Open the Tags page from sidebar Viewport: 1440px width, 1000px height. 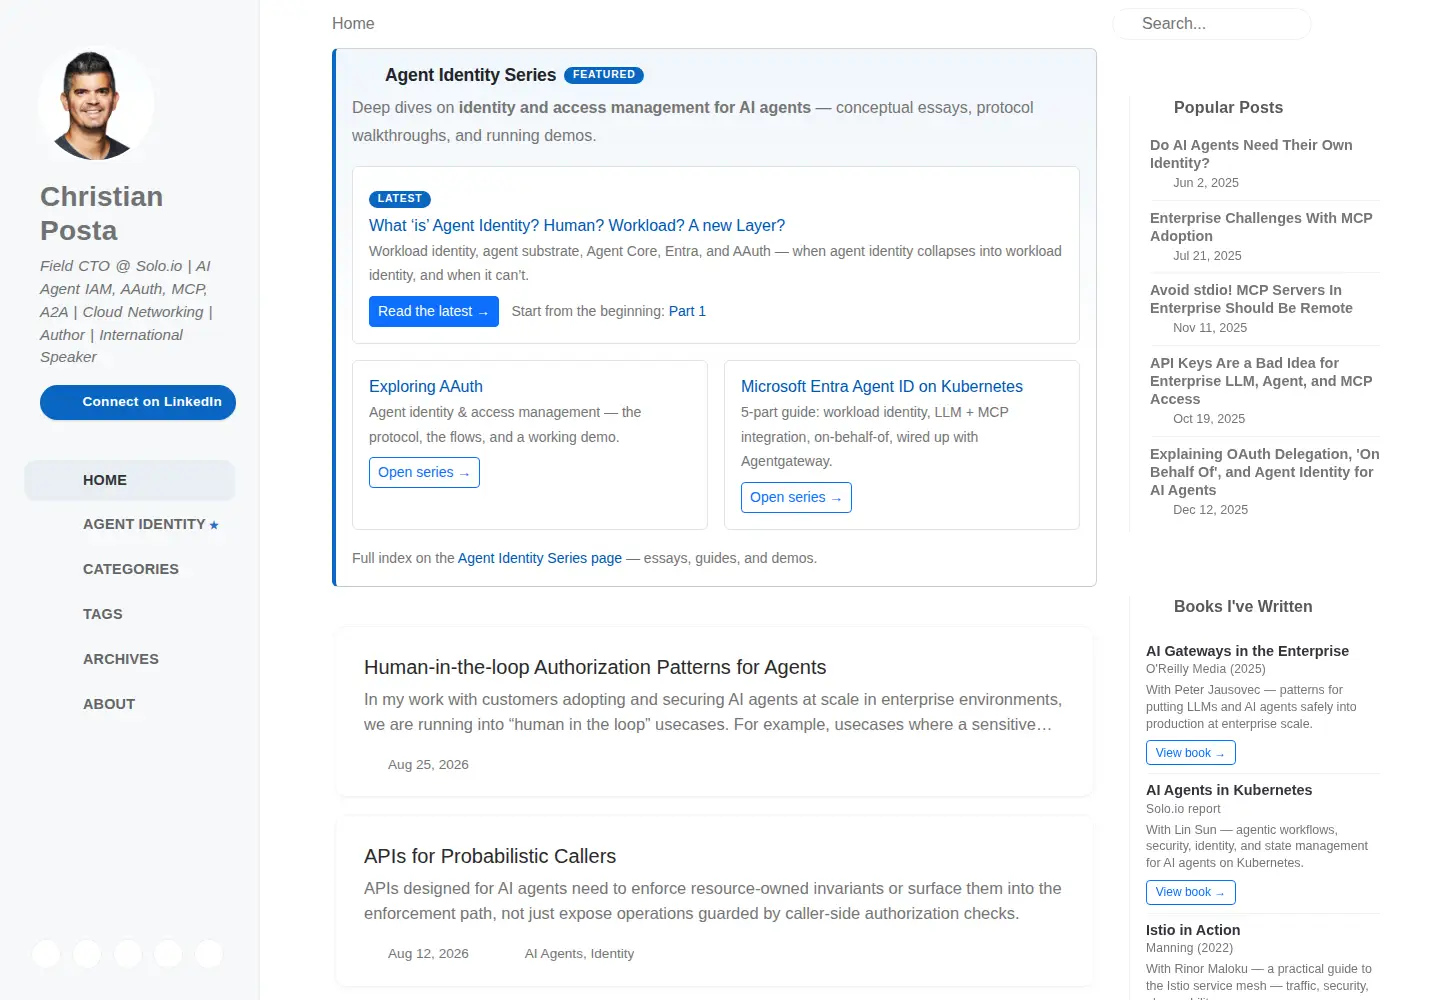(103, 614)
